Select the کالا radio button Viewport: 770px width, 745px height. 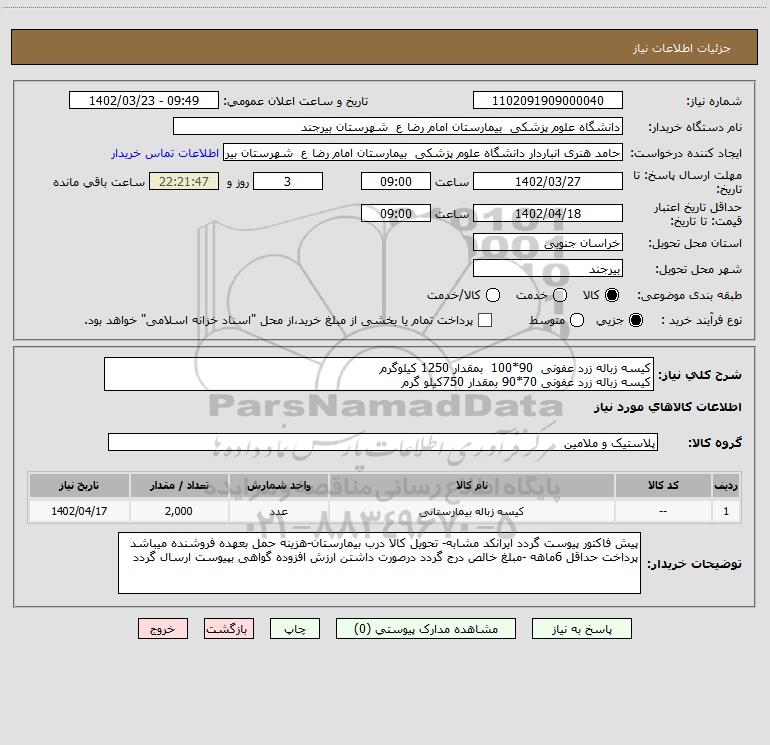pyautogui.click(x=612, y=295)
